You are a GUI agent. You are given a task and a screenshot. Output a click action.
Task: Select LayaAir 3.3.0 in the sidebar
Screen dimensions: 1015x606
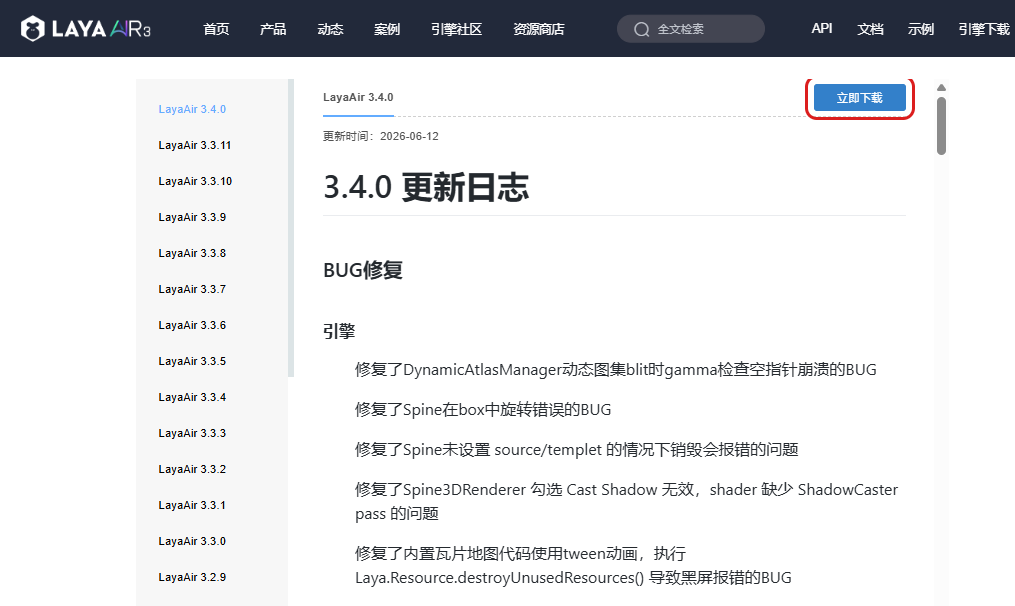(192, 541)
